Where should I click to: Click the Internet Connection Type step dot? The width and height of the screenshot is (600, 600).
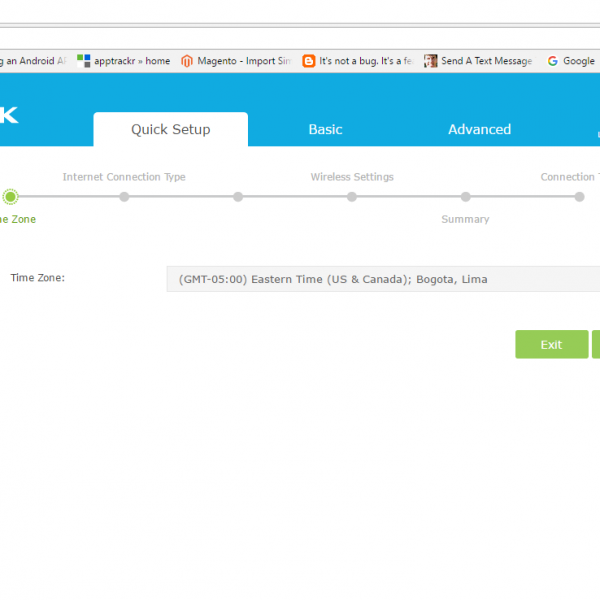tap(124, 197)
